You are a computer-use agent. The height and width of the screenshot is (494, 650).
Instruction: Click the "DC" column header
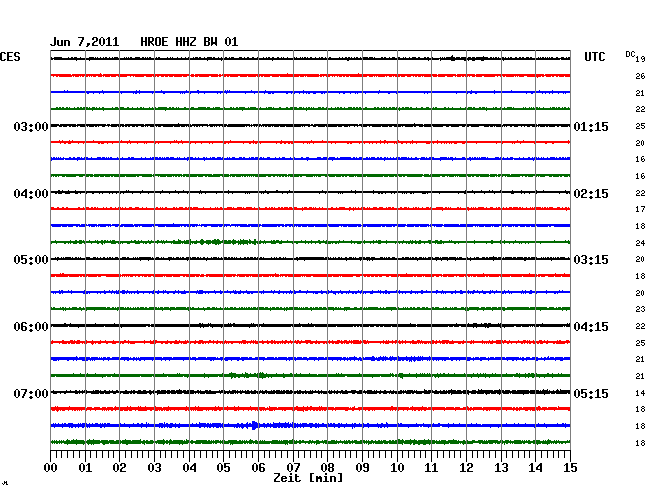tap(630, 54)
